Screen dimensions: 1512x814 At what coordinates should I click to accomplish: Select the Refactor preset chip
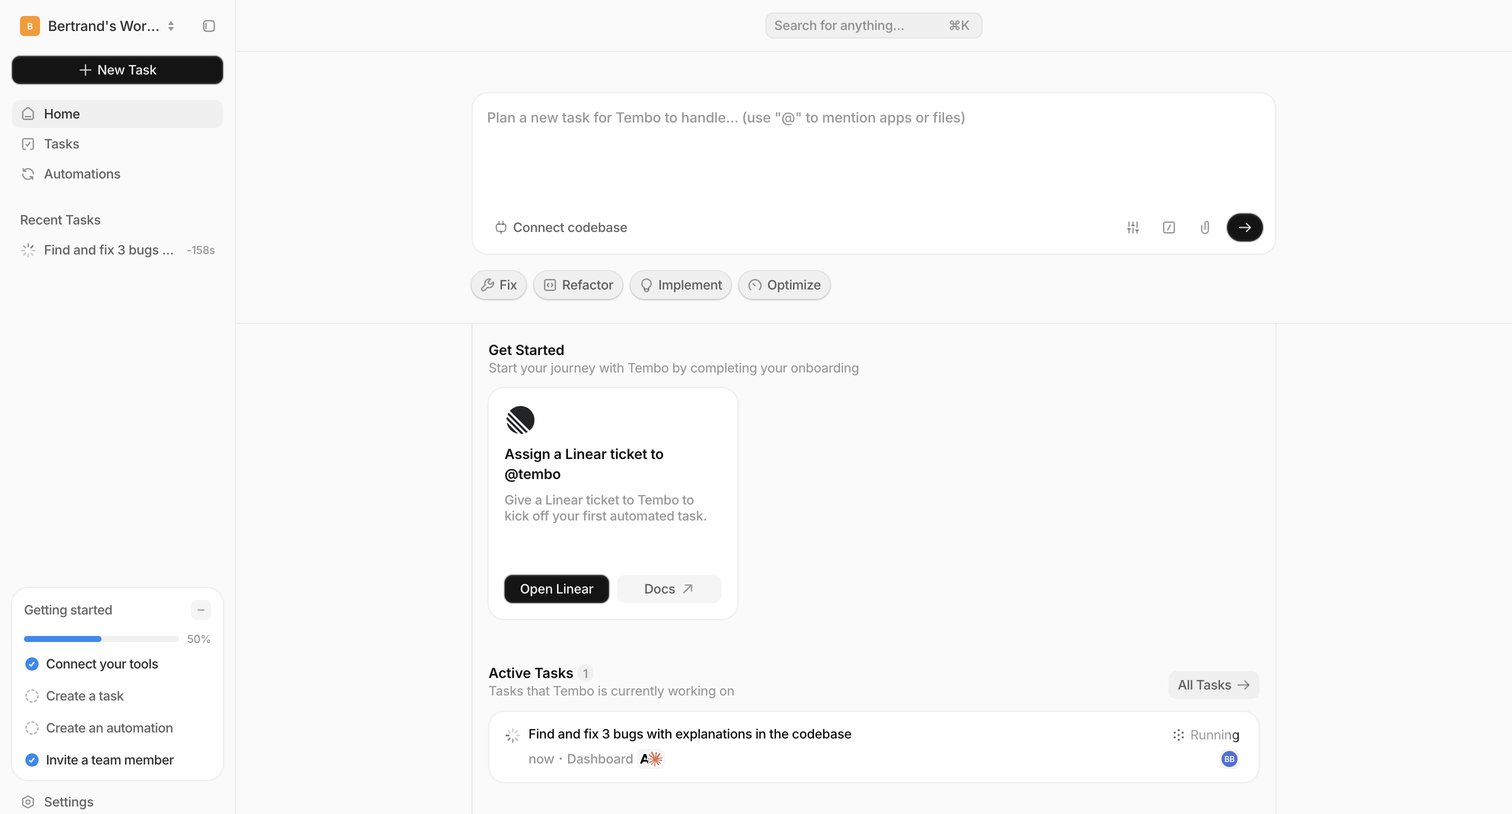(578, 285)
